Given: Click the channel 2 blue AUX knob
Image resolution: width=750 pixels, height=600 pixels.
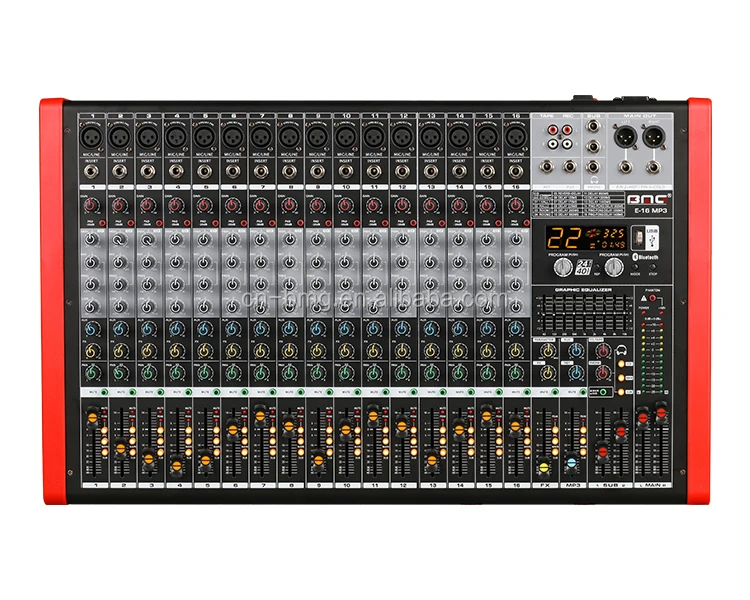Looking at the screenshot, I should pyautogui.click(x=120, y=329).
